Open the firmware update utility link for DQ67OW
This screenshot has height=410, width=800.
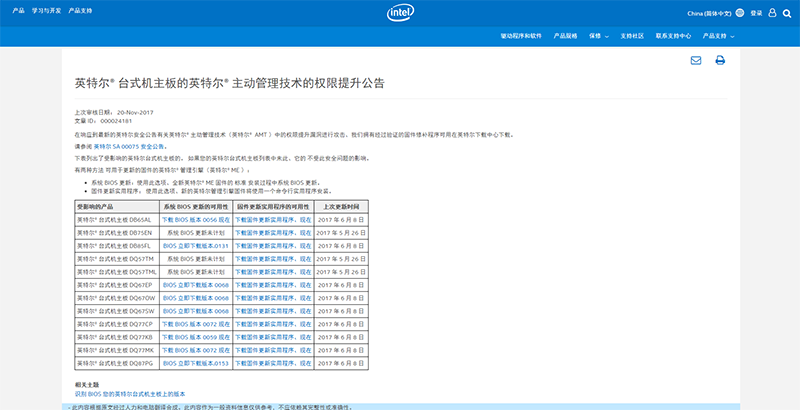273,298
